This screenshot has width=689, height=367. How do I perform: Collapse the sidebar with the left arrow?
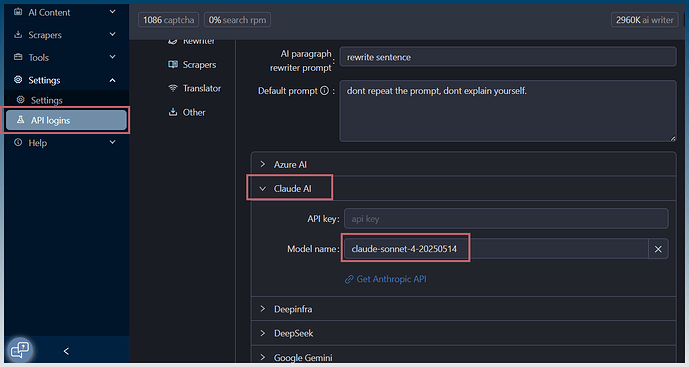[x=66, y=351]
